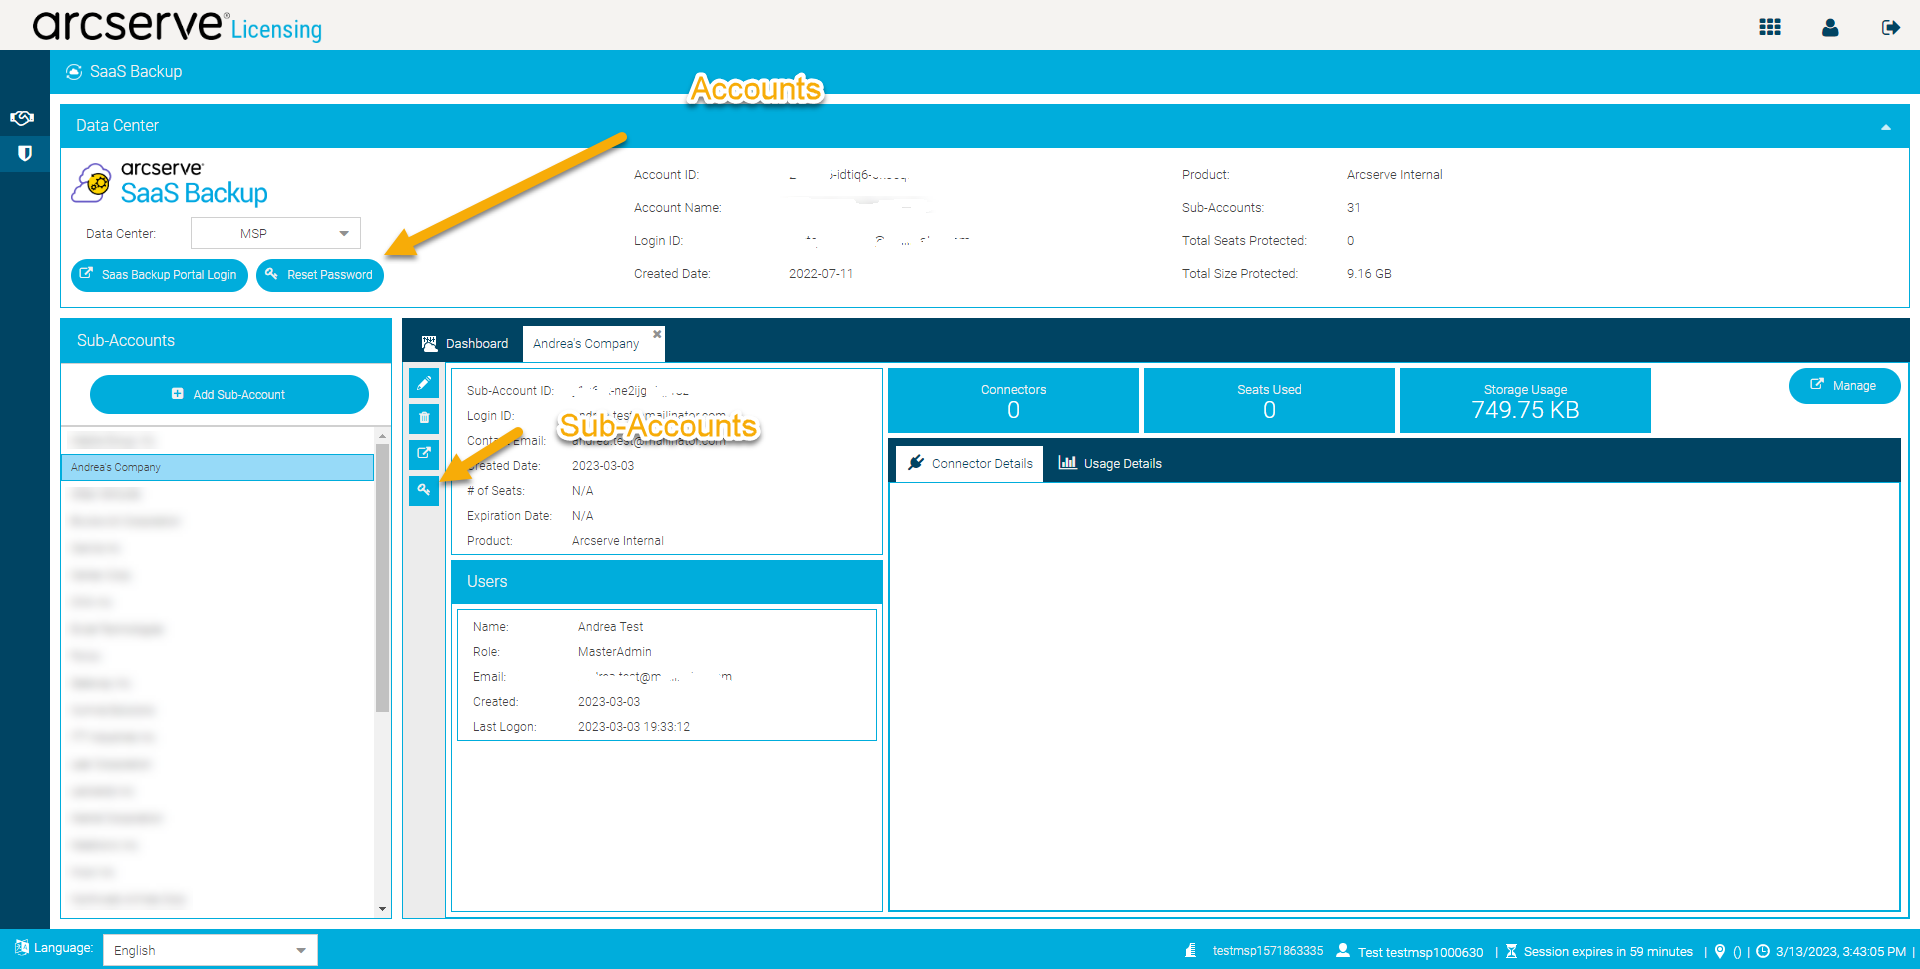Click sub-account portal login icon

pos(424,454)
